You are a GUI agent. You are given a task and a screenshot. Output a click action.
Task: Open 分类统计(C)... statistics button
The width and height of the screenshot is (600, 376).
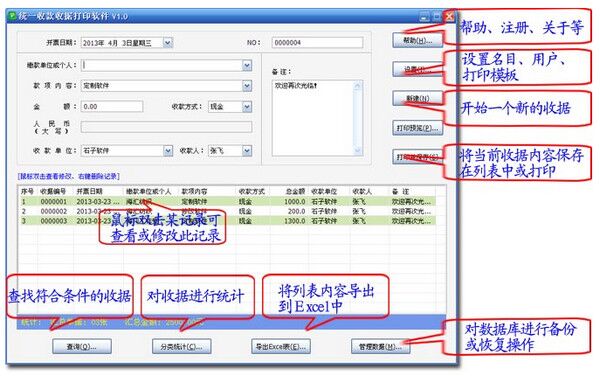tap(181, 347)
